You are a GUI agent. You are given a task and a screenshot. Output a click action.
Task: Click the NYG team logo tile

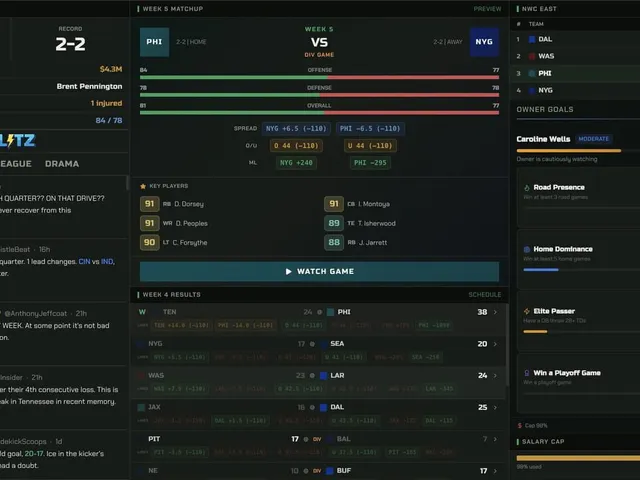[x=484, y=42]
